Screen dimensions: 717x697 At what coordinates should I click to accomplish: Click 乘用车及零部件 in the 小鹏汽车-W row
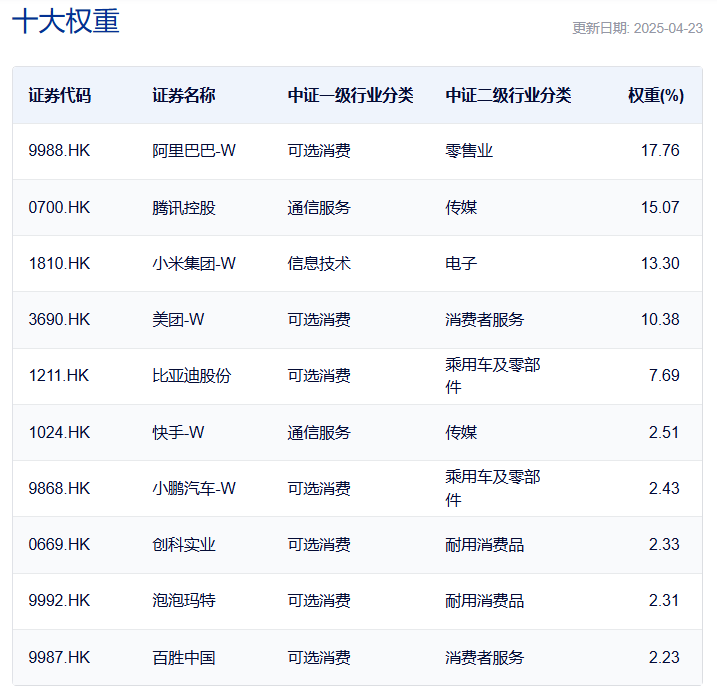tap(492, 488)
